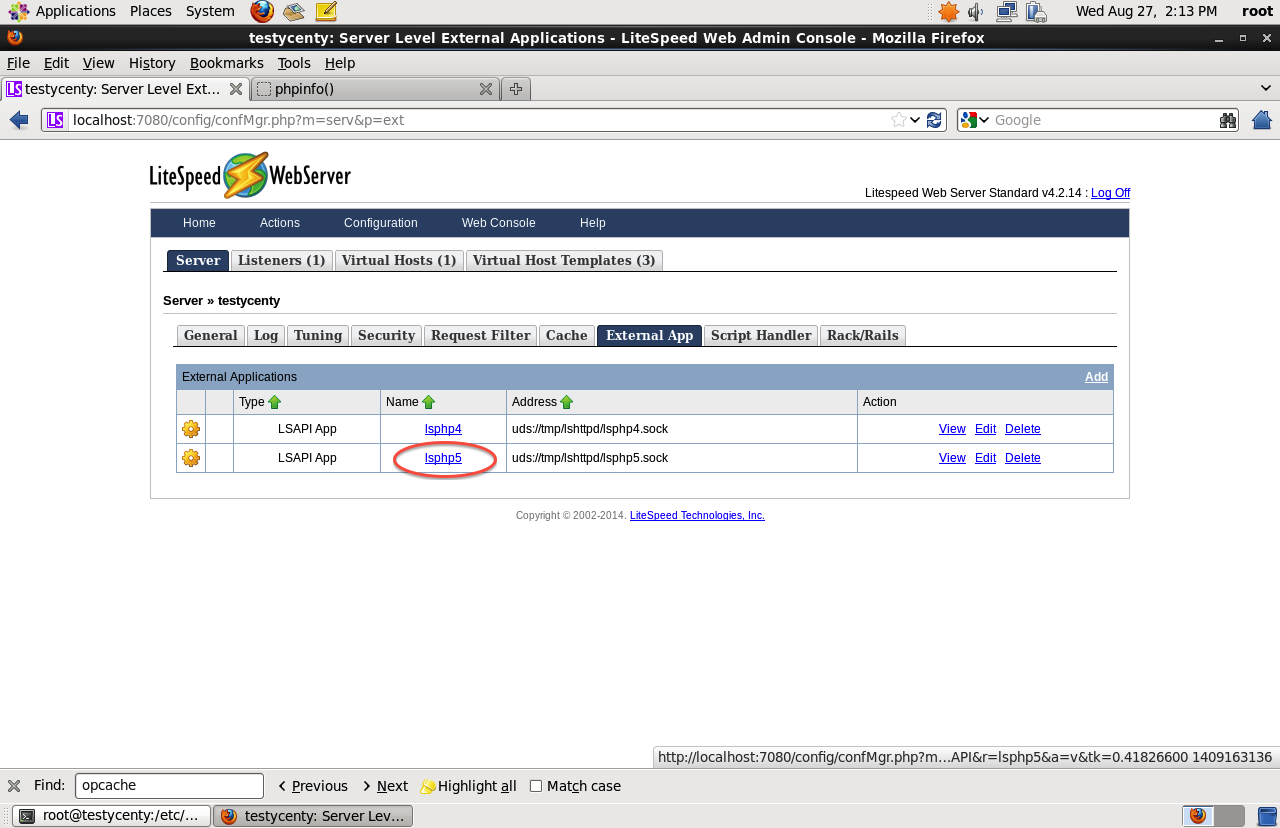Go back using the browser back arrow
Image resolution: width=1280 pixels, height=828 pixels.
[19, 120]
